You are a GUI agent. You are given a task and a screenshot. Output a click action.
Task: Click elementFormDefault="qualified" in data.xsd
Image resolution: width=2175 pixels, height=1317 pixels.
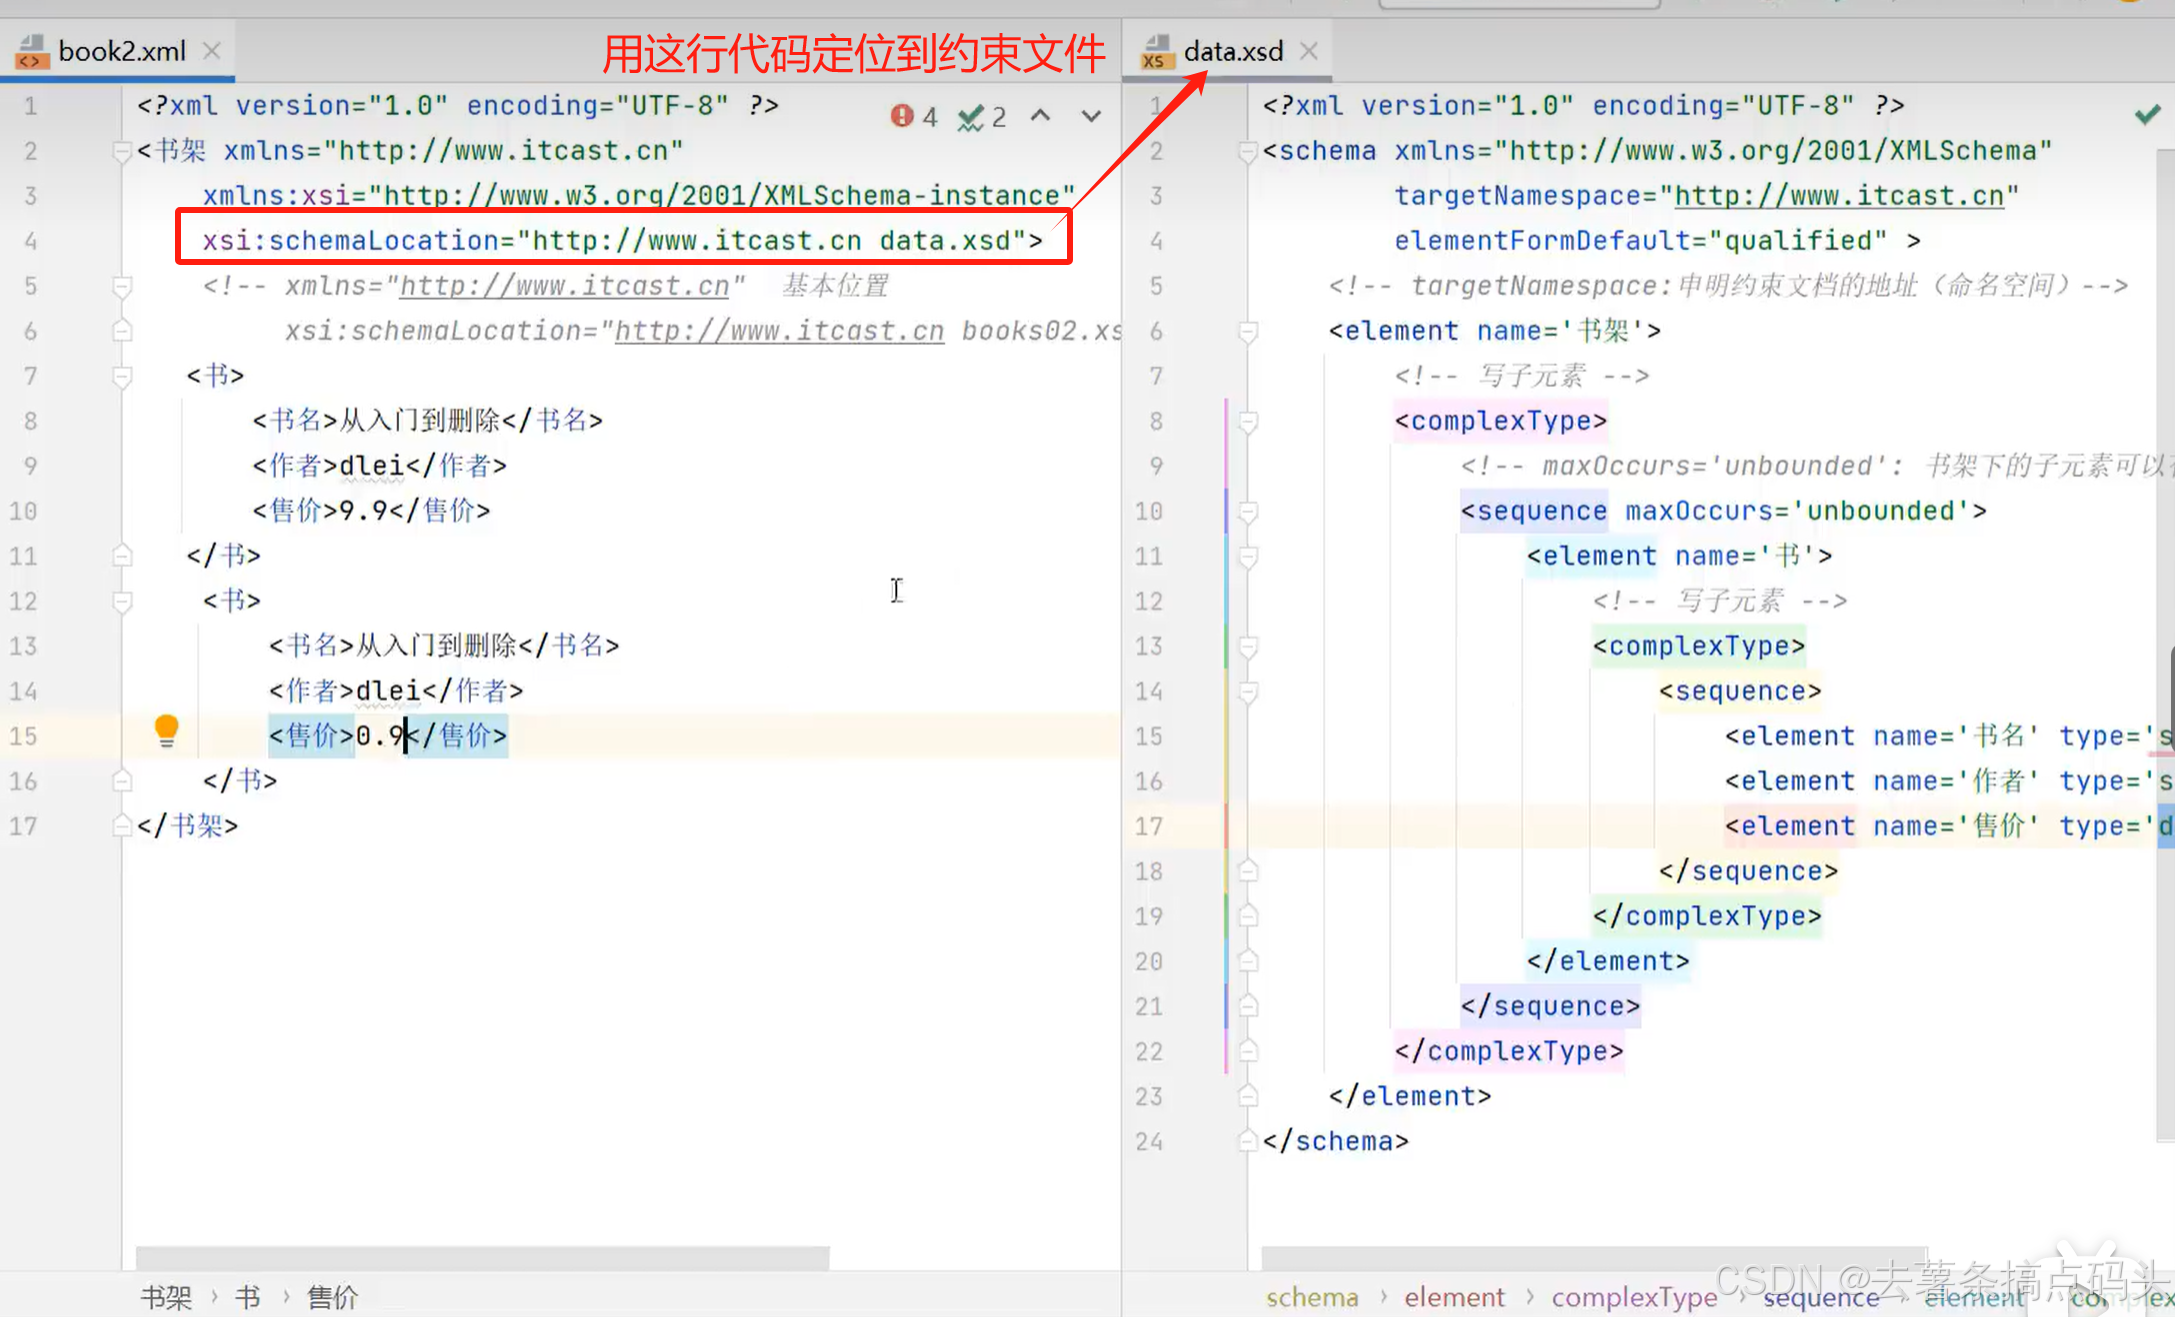click(1640, 241)
